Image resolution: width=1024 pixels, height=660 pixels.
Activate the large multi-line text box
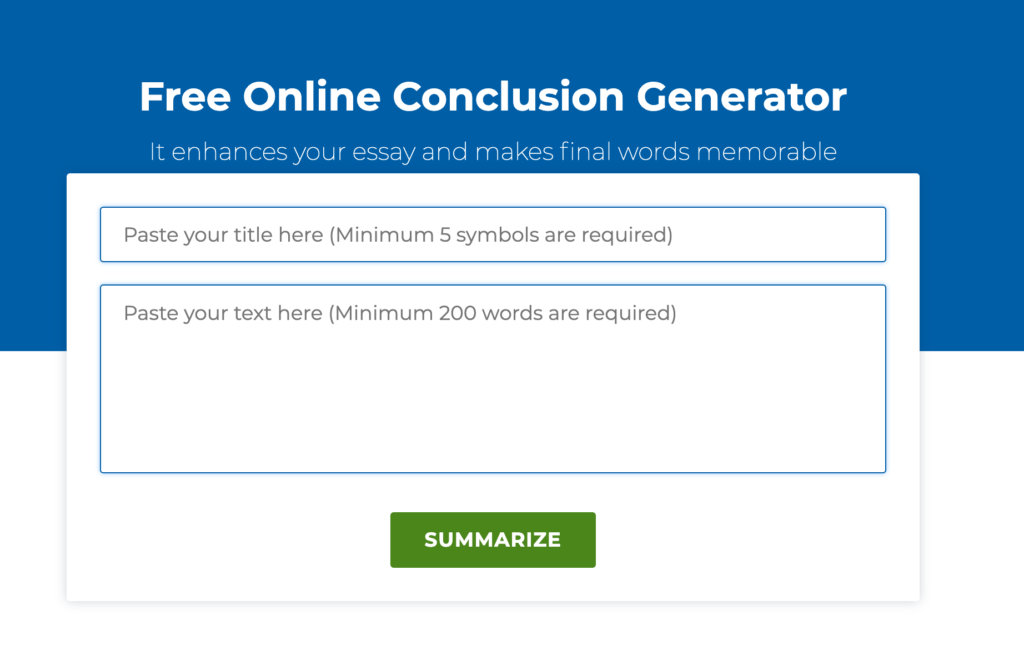click(492, 378)
